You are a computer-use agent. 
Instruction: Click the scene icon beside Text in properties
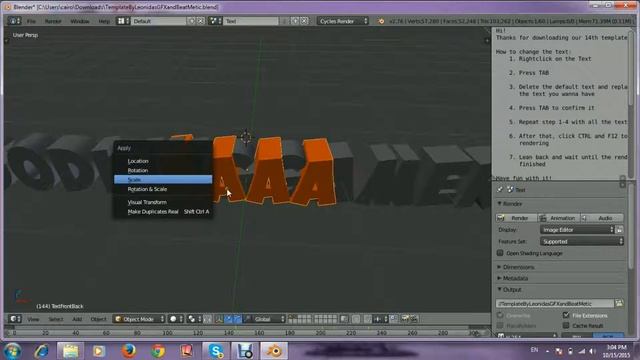pos(510,189)
